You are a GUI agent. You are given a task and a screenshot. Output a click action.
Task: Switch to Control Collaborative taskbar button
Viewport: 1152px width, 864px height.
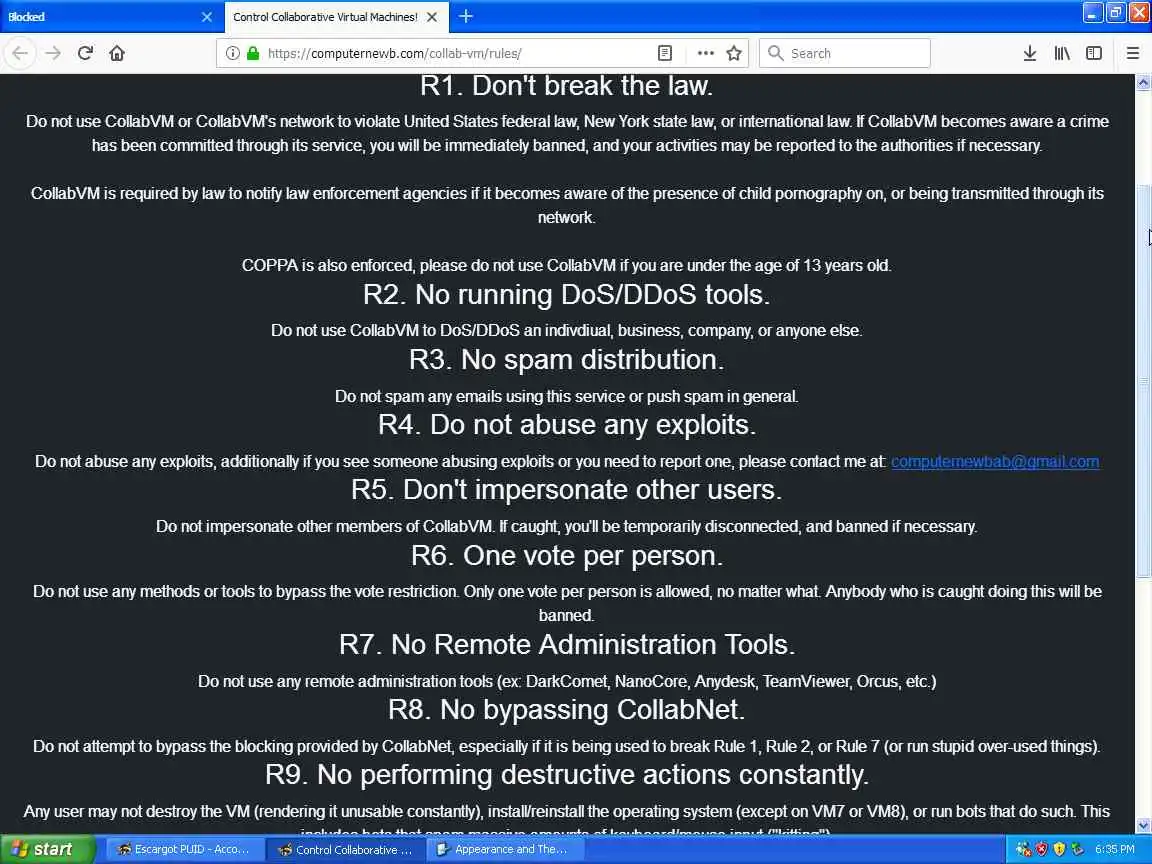coord(345,849)
